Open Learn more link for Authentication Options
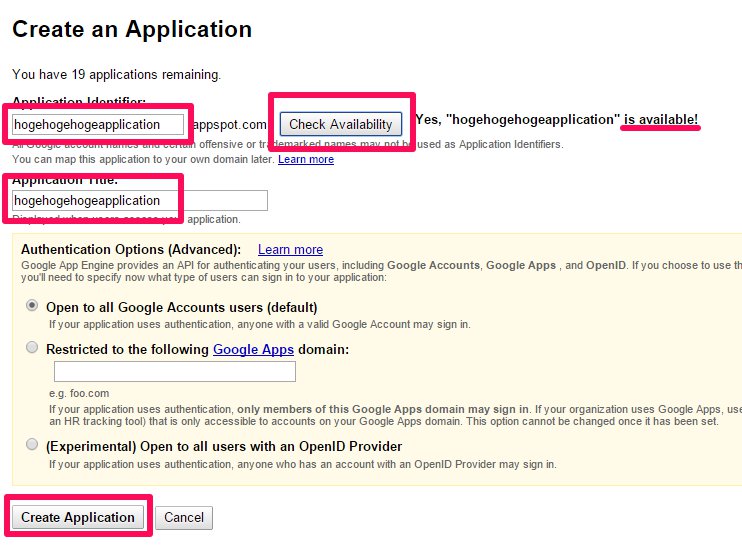 coord(290,249)
